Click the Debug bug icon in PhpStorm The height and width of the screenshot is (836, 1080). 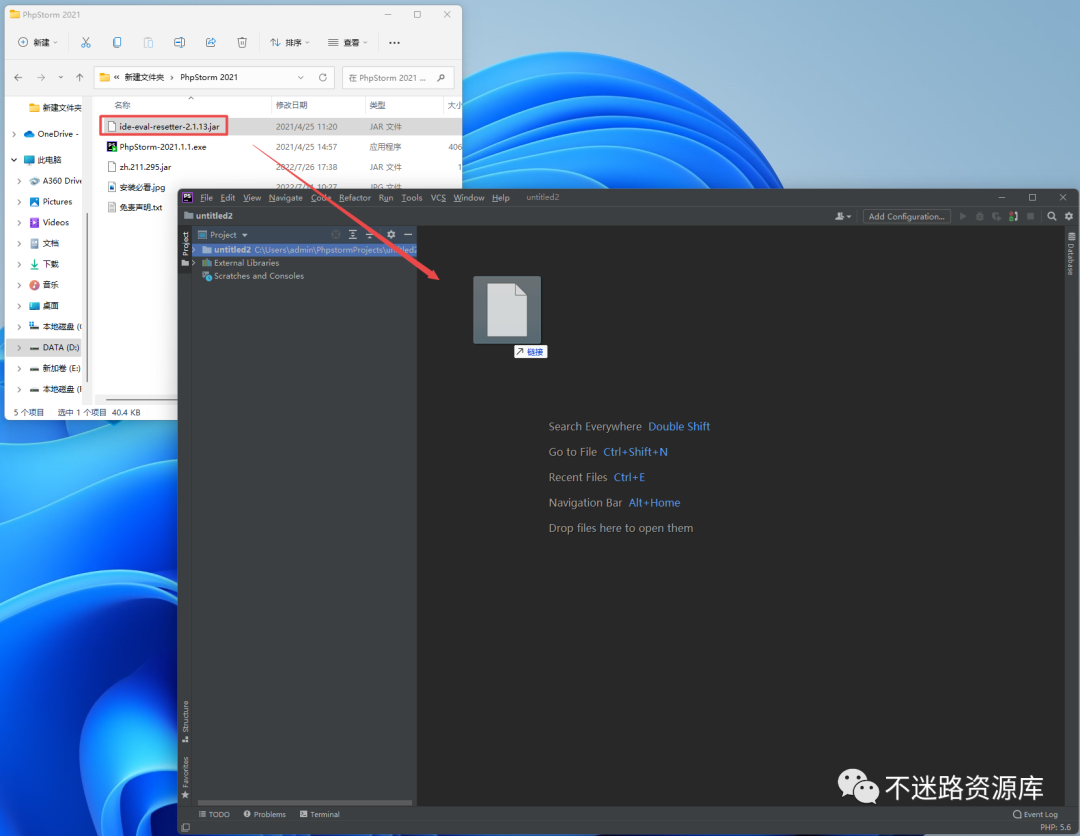[979, 216]
